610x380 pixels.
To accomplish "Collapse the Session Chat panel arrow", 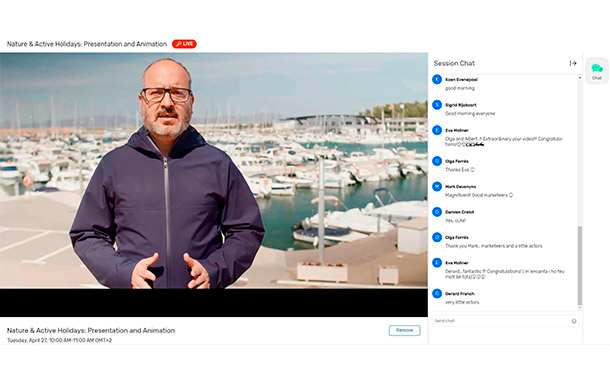I will (x=573, y=63).
